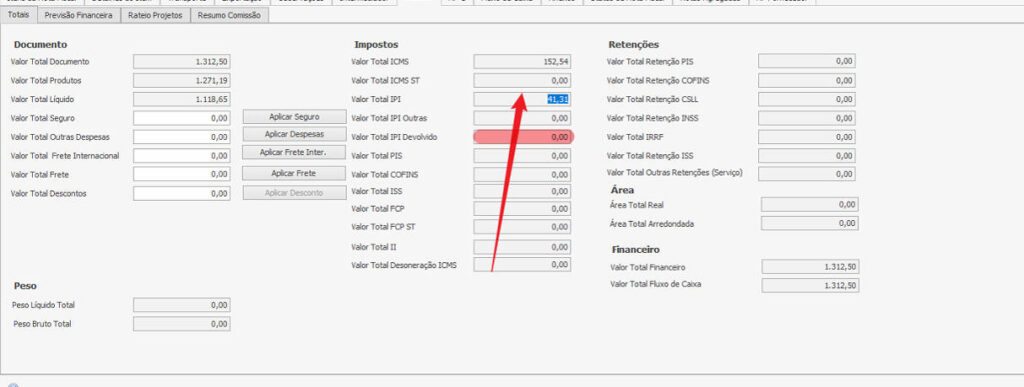Select the Valor Total Retenção INSS field
Viewport: 1024px width, 387px height.
tap(807, 118)
